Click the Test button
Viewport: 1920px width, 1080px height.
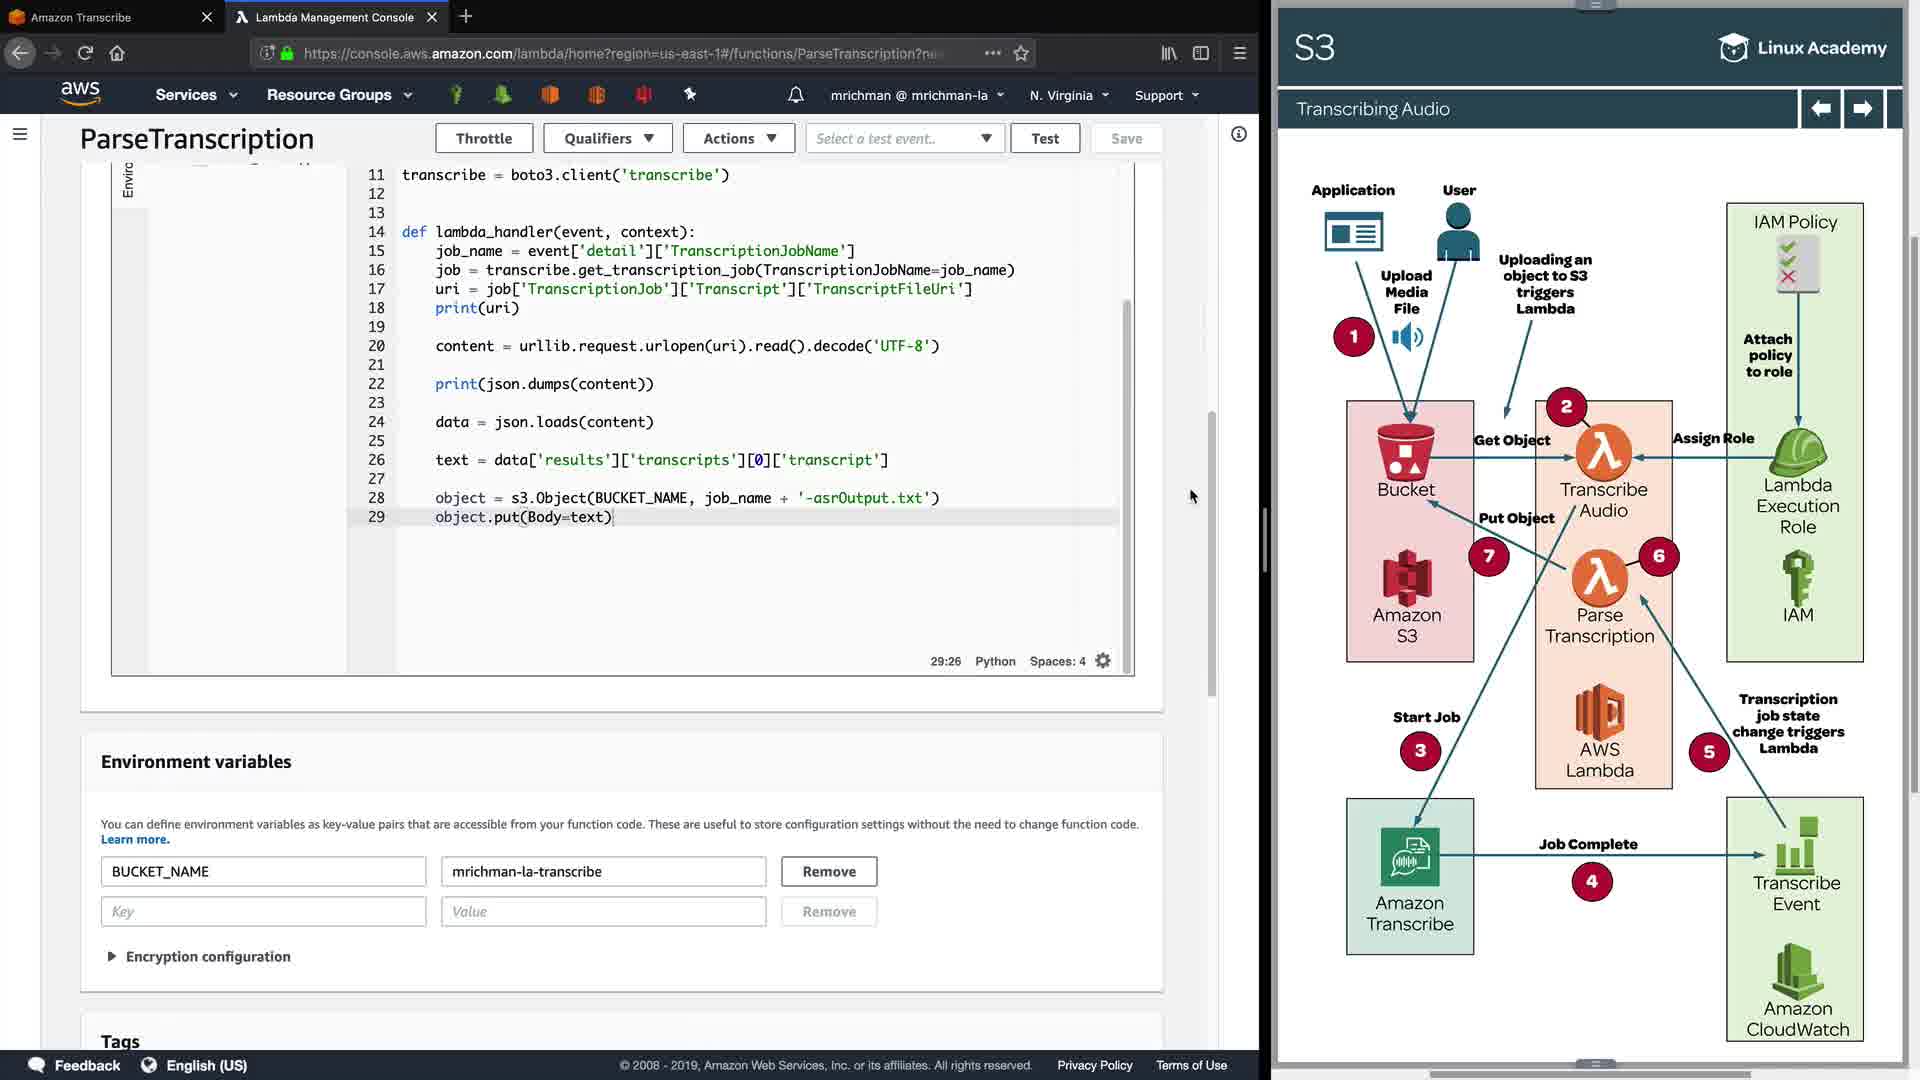(x=1045, y=138)
